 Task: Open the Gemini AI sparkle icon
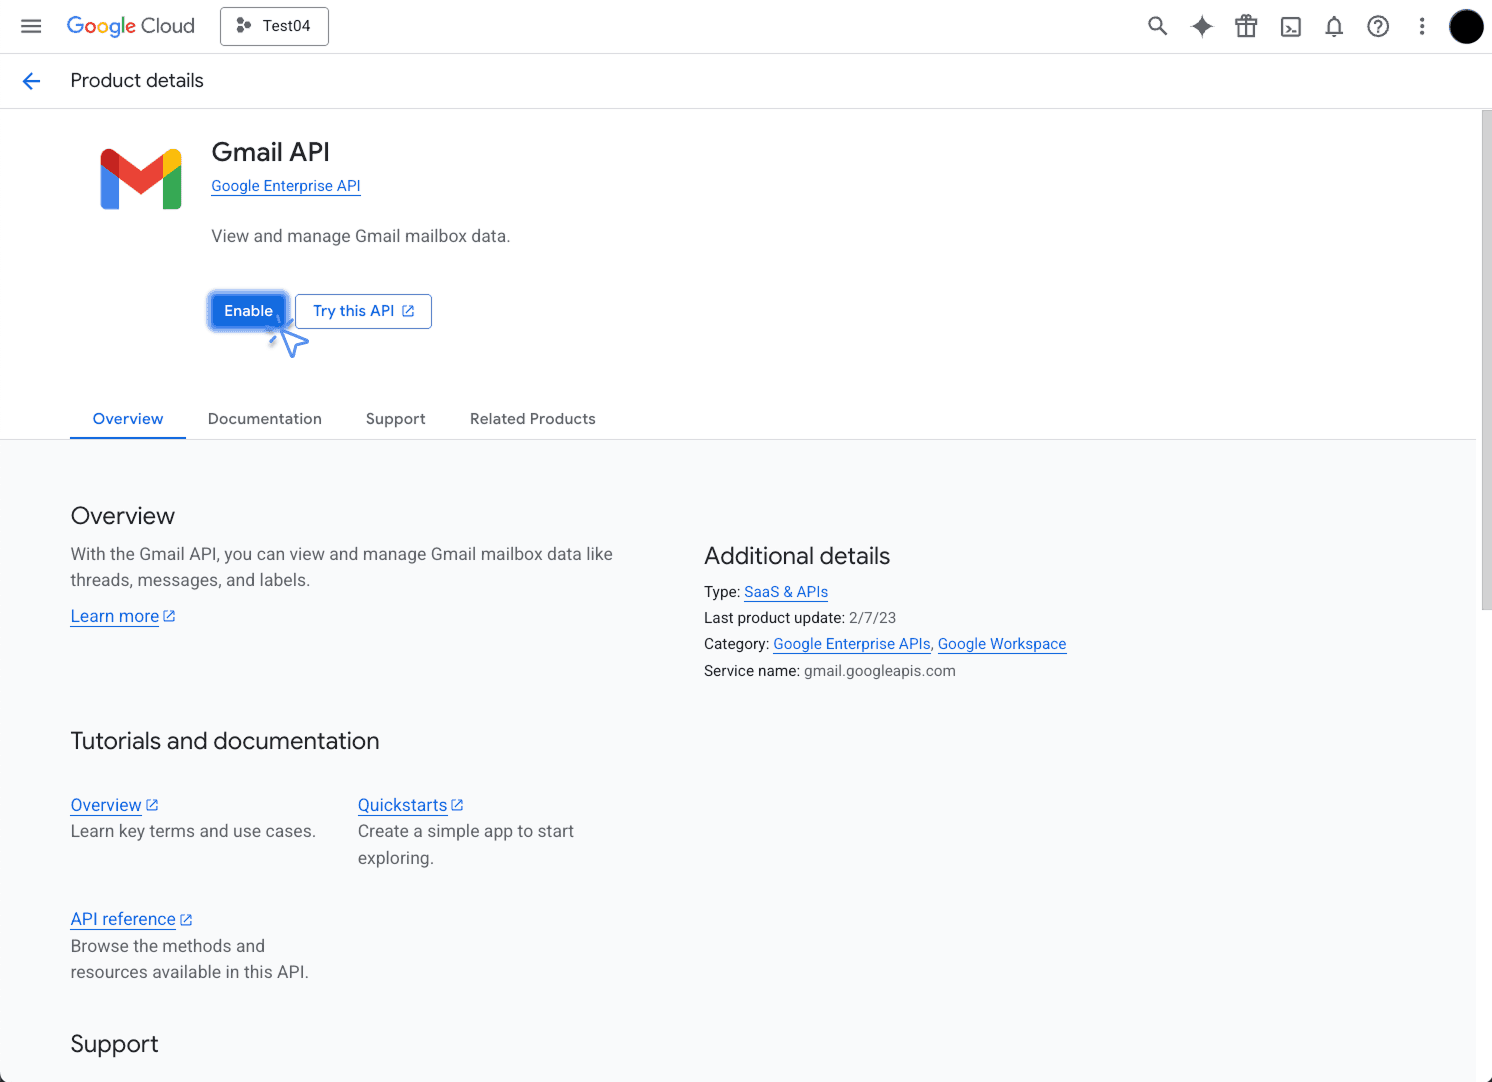[1202, 26]
